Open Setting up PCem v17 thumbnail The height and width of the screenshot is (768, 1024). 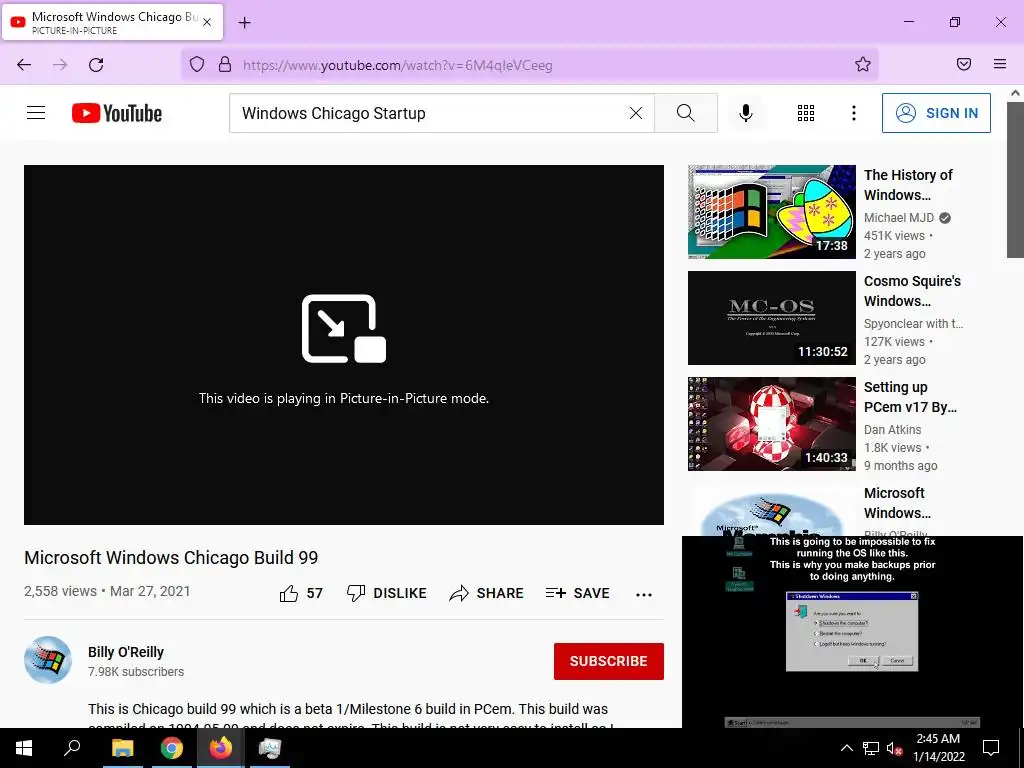771,423
